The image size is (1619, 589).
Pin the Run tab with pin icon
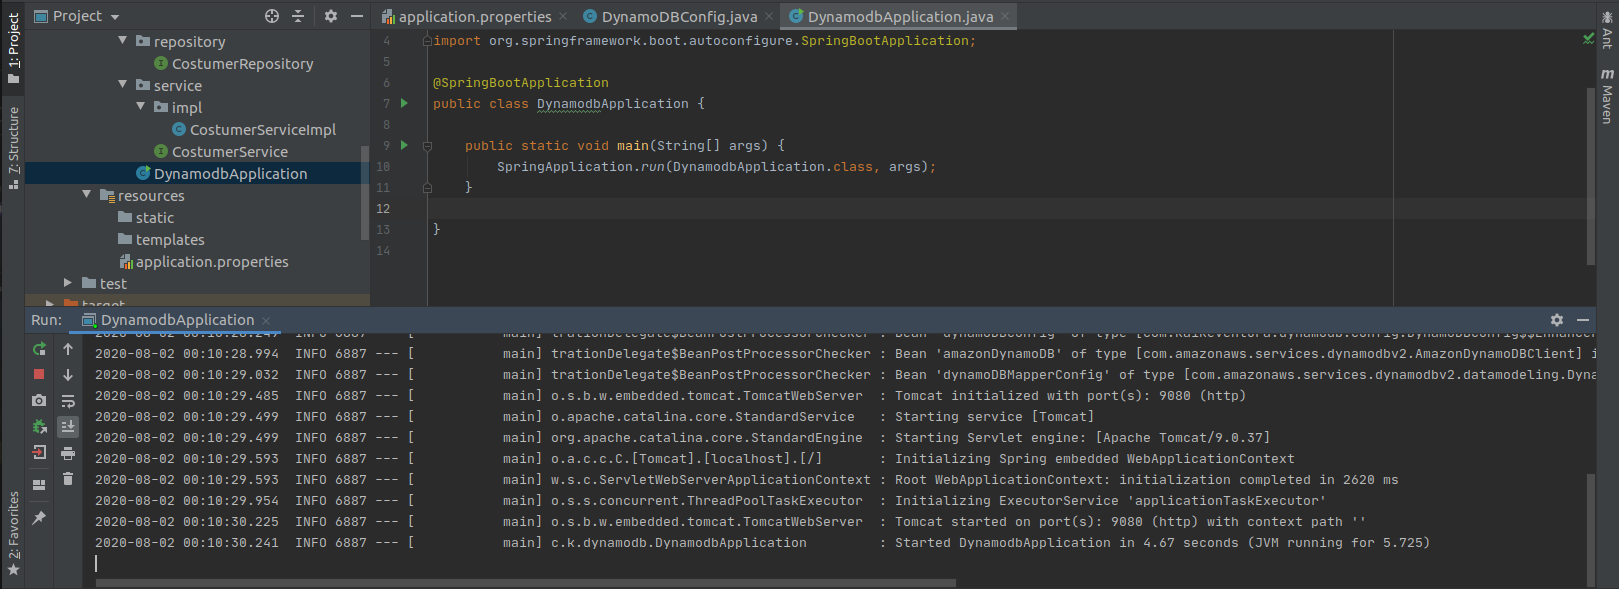tap(39, 517)
